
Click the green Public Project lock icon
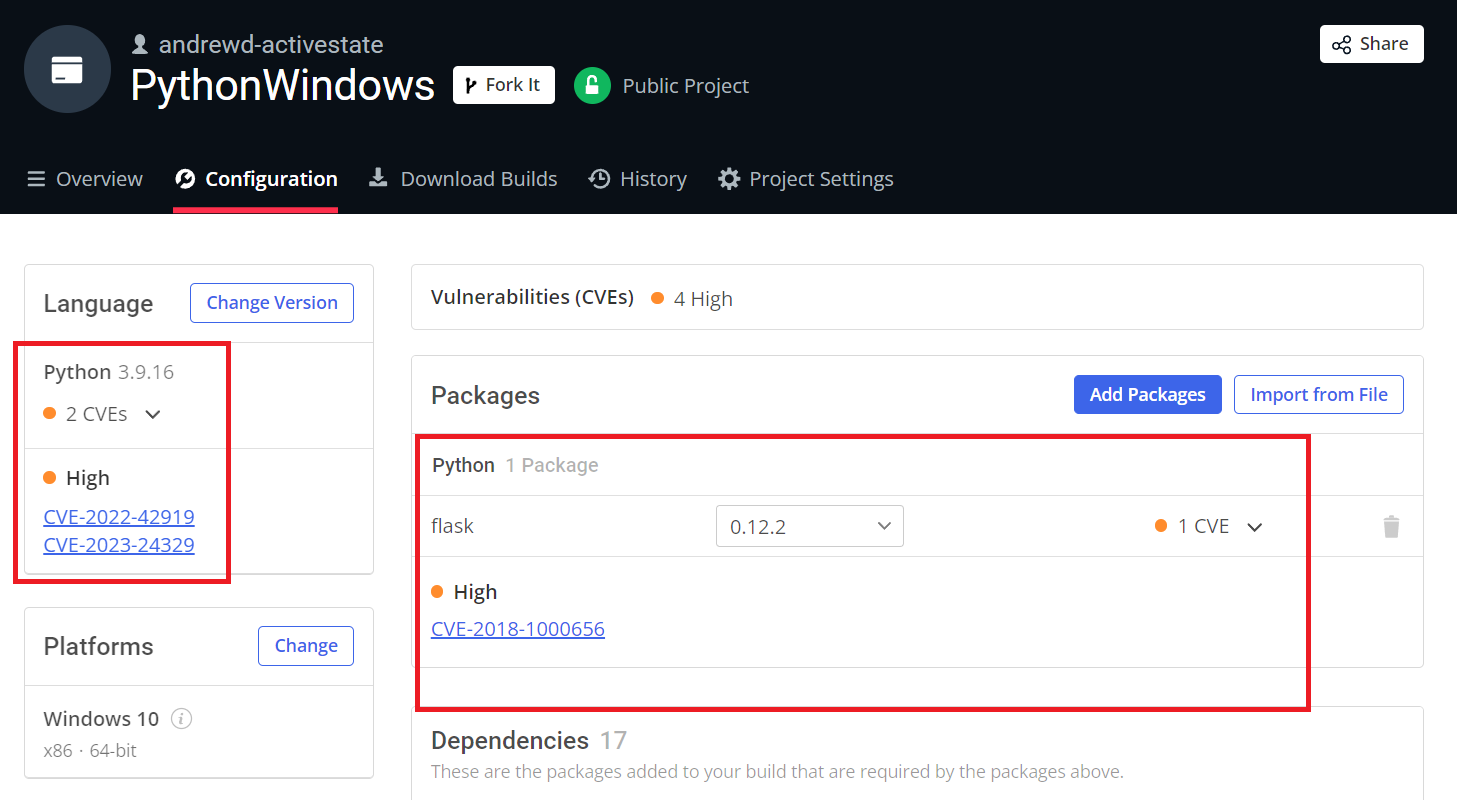coord(592,85)
